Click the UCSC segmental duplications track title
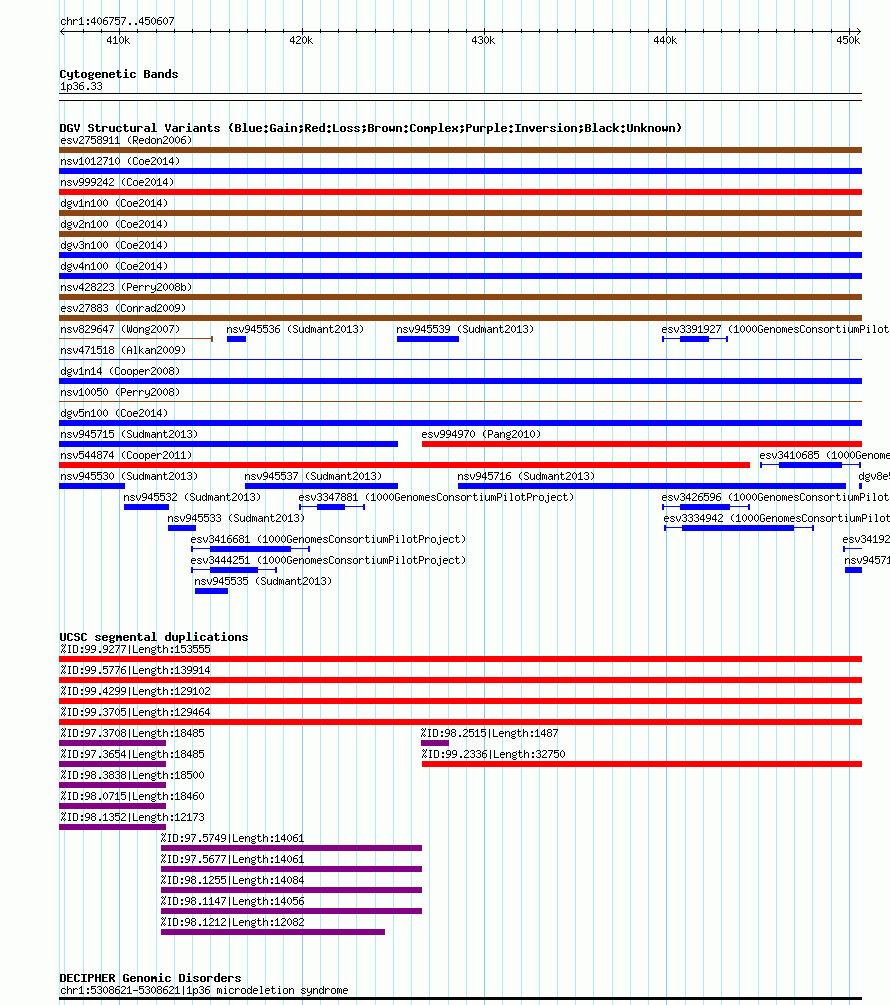This screenshot has height=1005, width=890. (x=154, y=637)
